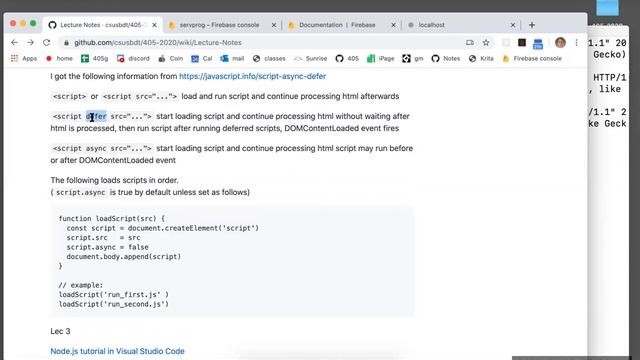Open the Krita bookmark
Image resolution: width=640 pixels, height=360 pixels.
482,58
